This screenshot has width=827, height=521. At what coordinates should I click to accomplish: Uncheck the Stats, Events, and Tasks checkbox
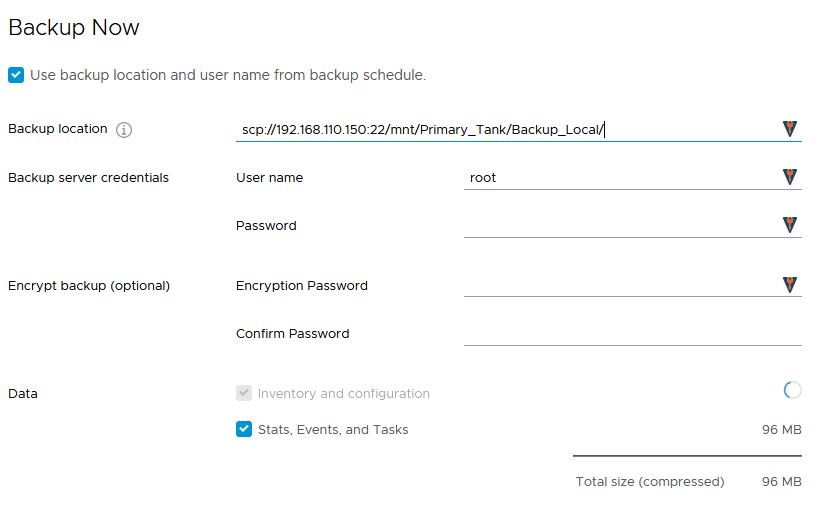244,429
